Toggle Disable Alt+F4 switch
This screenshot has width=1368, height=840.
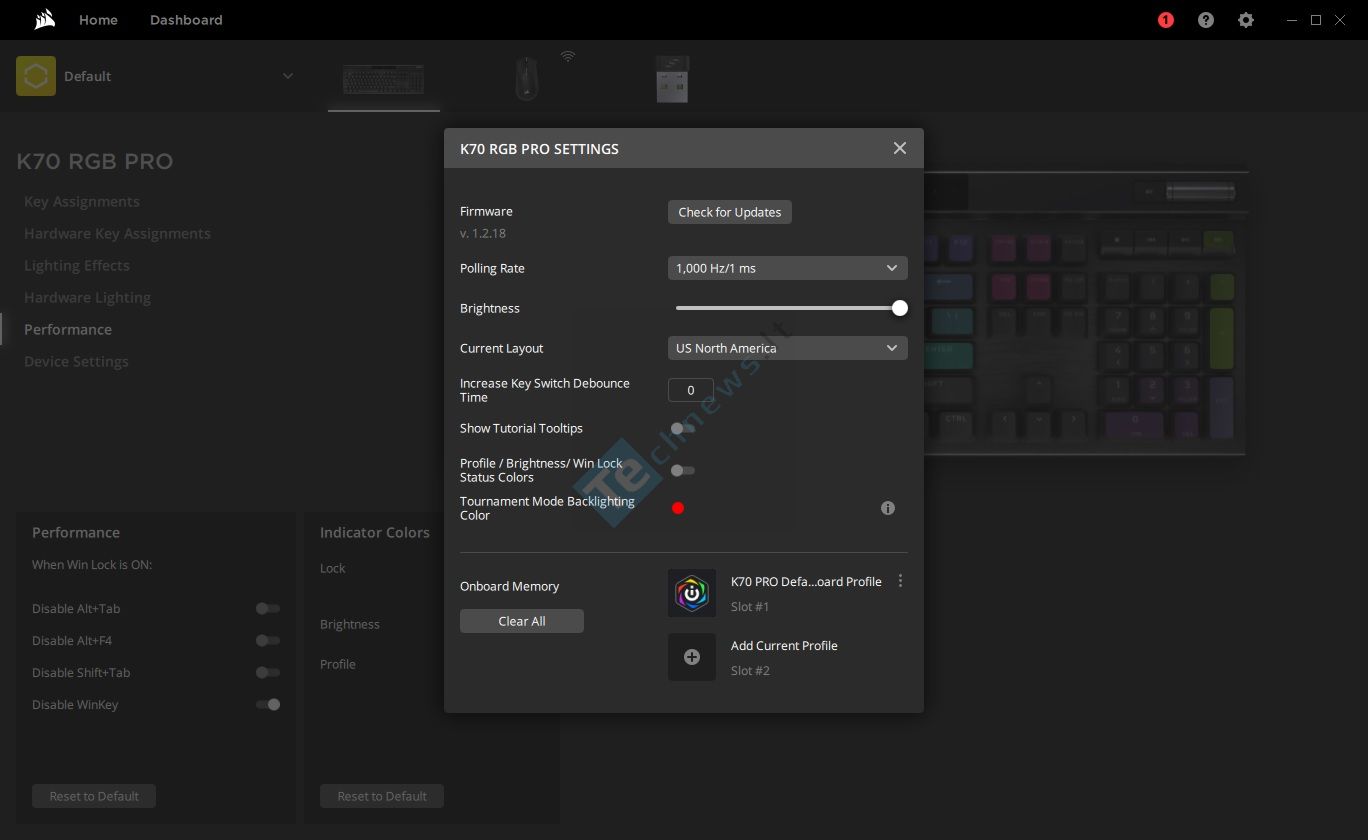pos(268,640)
